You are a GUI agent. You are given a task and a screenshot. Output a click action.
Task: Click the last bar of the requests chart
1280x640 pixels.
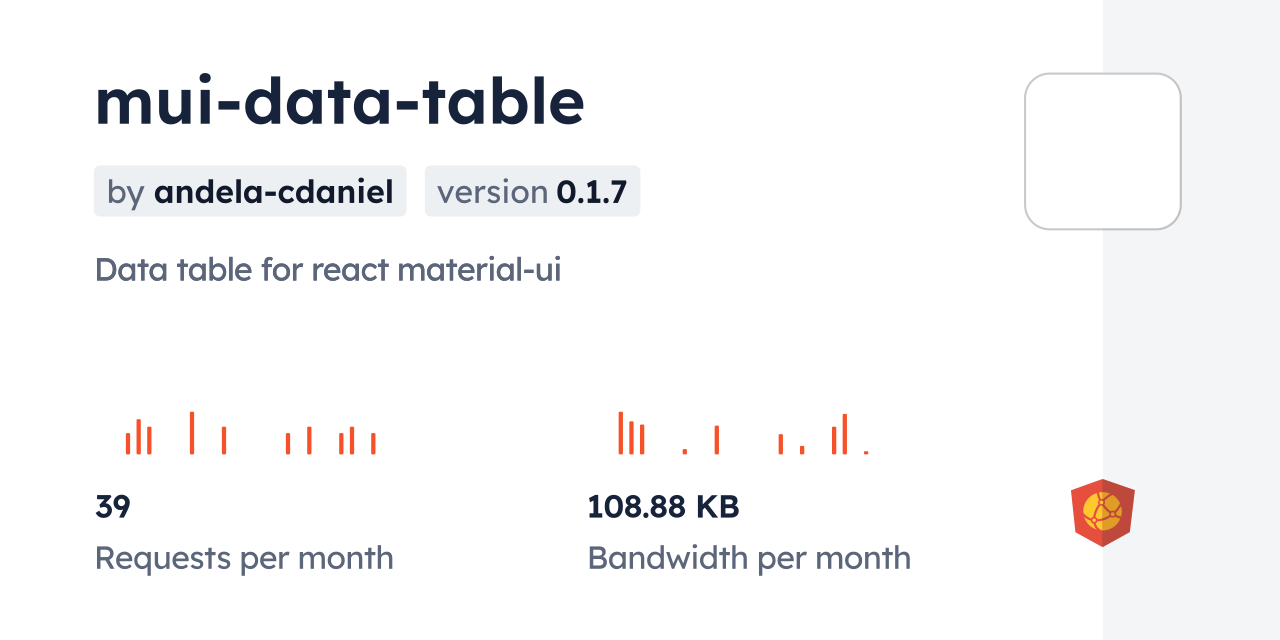tap(373, 443)
